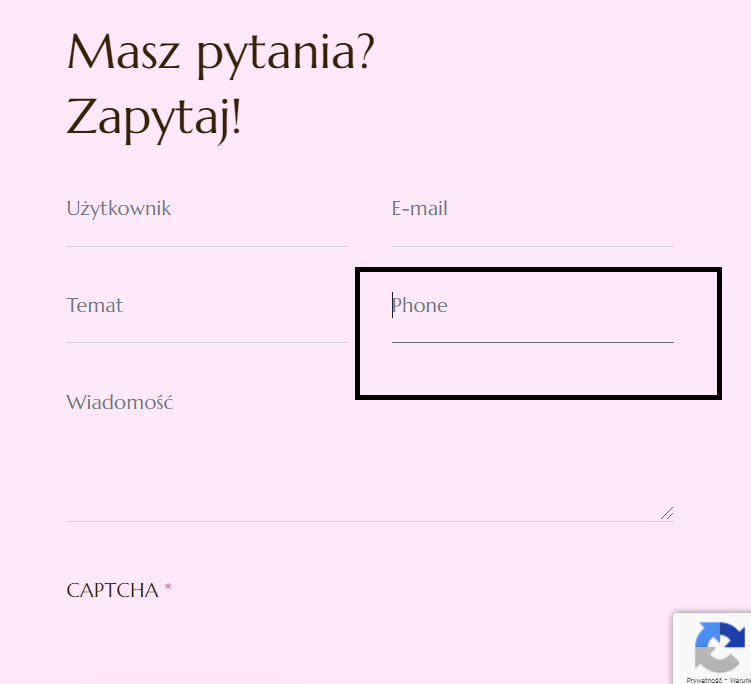
Task: Open the Prywatność privacy link
Action: pos(704,679)
